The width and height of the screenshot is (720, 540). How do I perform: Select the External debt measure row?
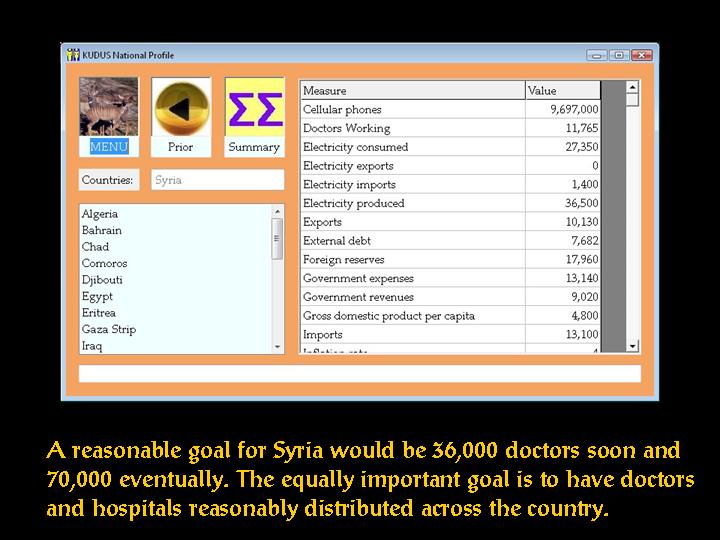[x=412, y=241]
